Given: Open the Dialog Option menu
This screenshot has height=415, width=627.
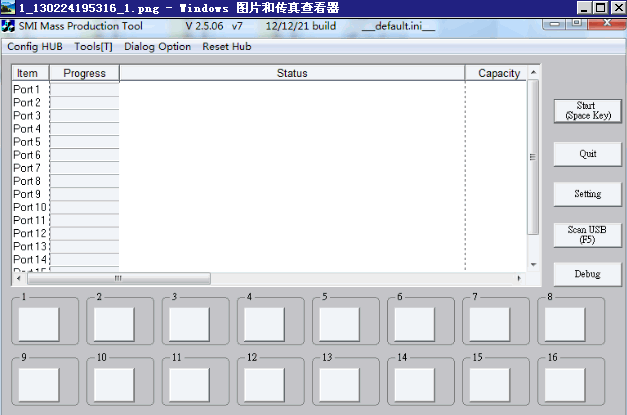Looking at the screenshot, I should pos(157,46).
